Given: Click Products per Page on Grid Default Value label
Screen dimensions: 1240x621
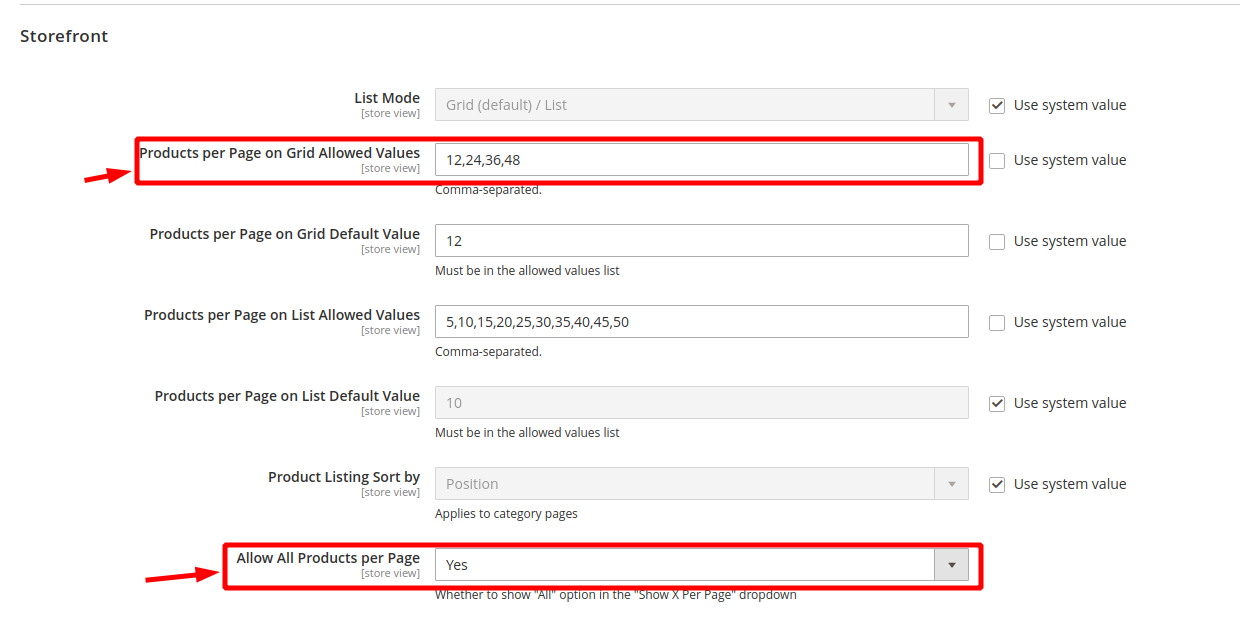Looking at the screenshot, I should click(285, 234).
